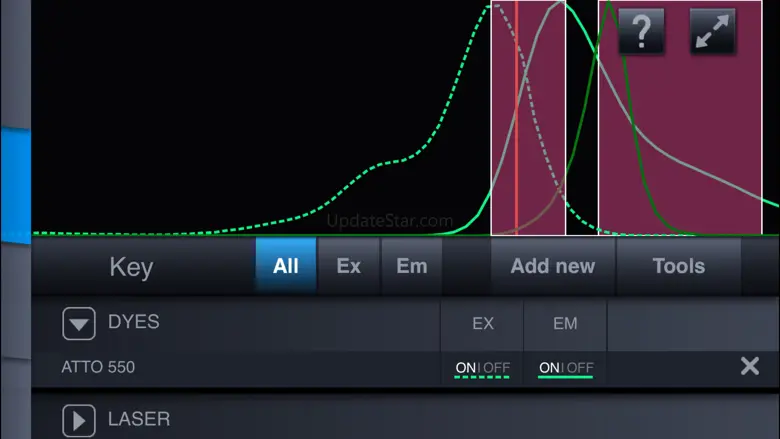The image size is (780, 439).
Task: Open the help question mark icon
Action: pyautogui.click(x=641, y=31)
